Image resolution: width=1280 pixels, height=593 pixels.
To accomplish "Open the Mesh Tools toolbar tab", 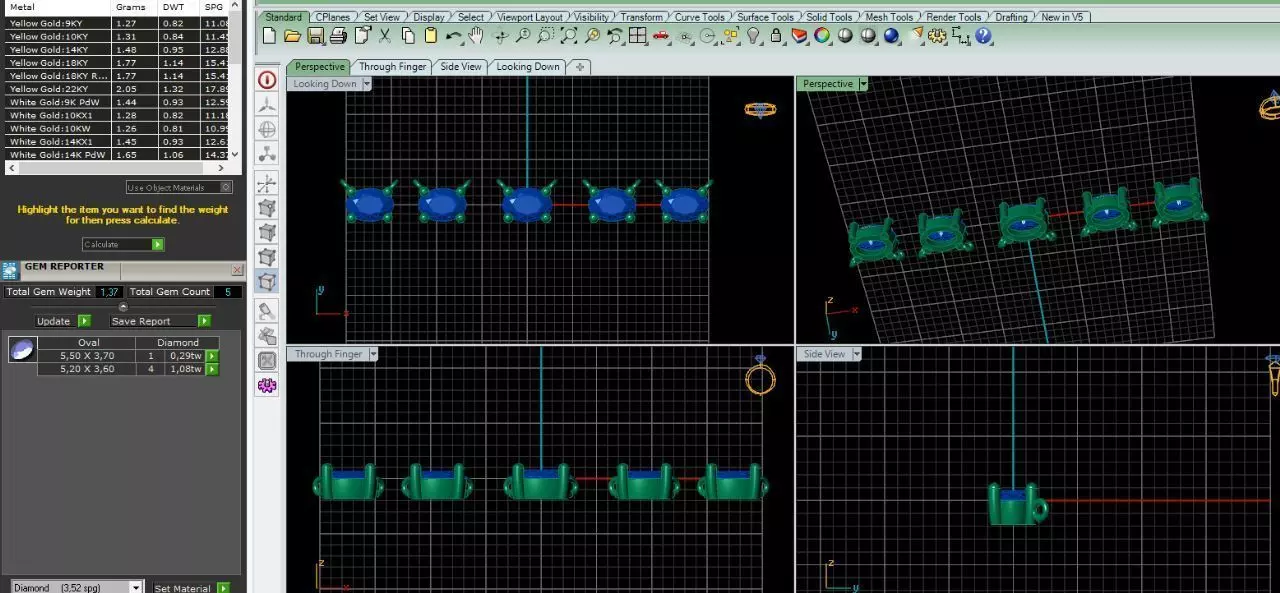I will [889, 17].
